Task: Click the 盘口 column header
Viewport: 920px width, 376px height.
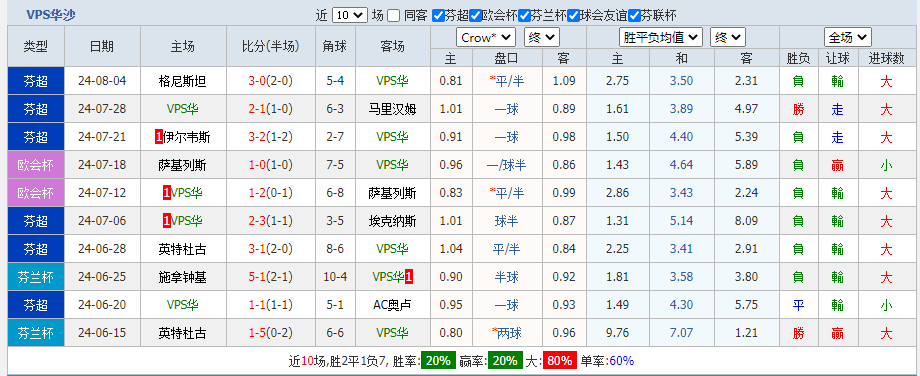Action: (x=507, y=58)
